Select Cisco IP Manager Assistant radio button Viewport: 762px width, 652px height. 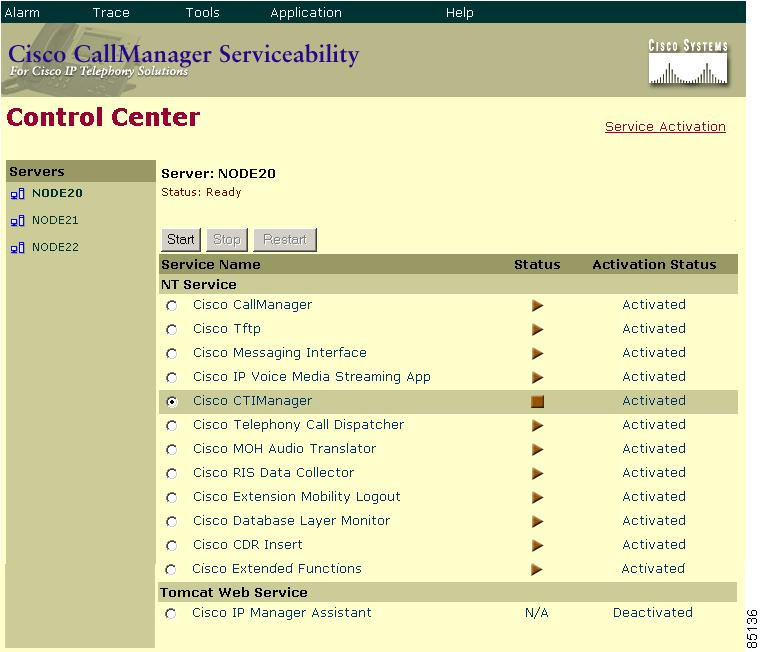pos(171,614)
